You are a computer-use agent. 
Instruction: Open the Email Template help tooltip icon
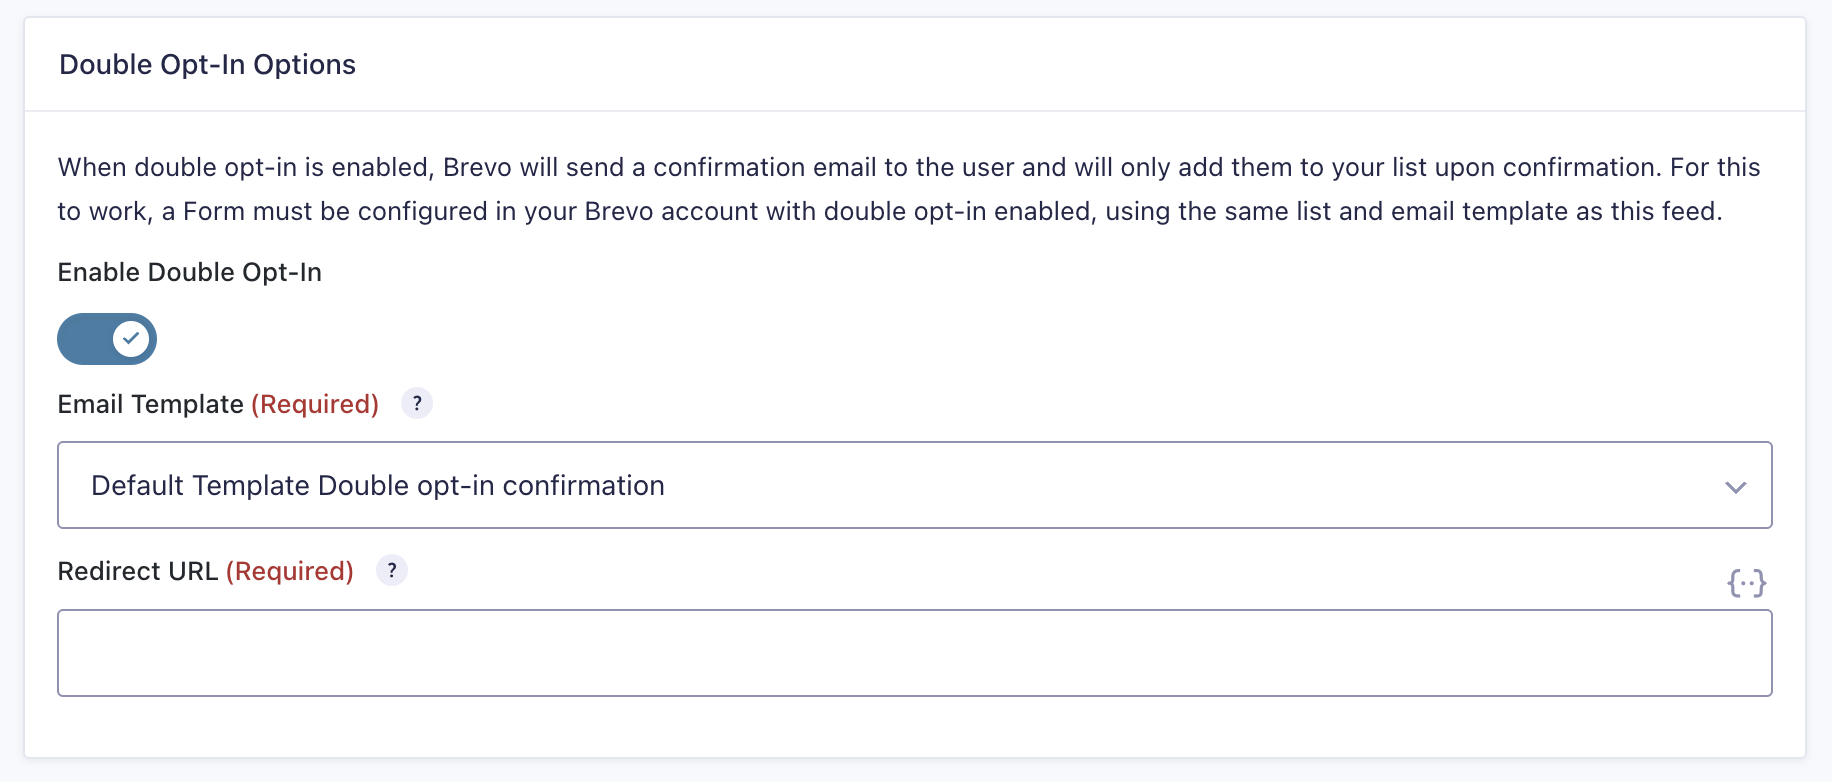417,404
